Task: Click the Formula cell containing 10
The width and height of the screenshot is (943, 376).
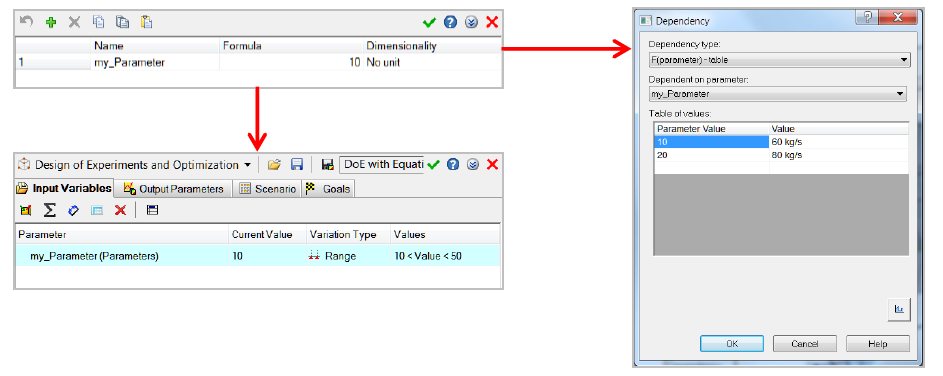Action: click(291, 62)
